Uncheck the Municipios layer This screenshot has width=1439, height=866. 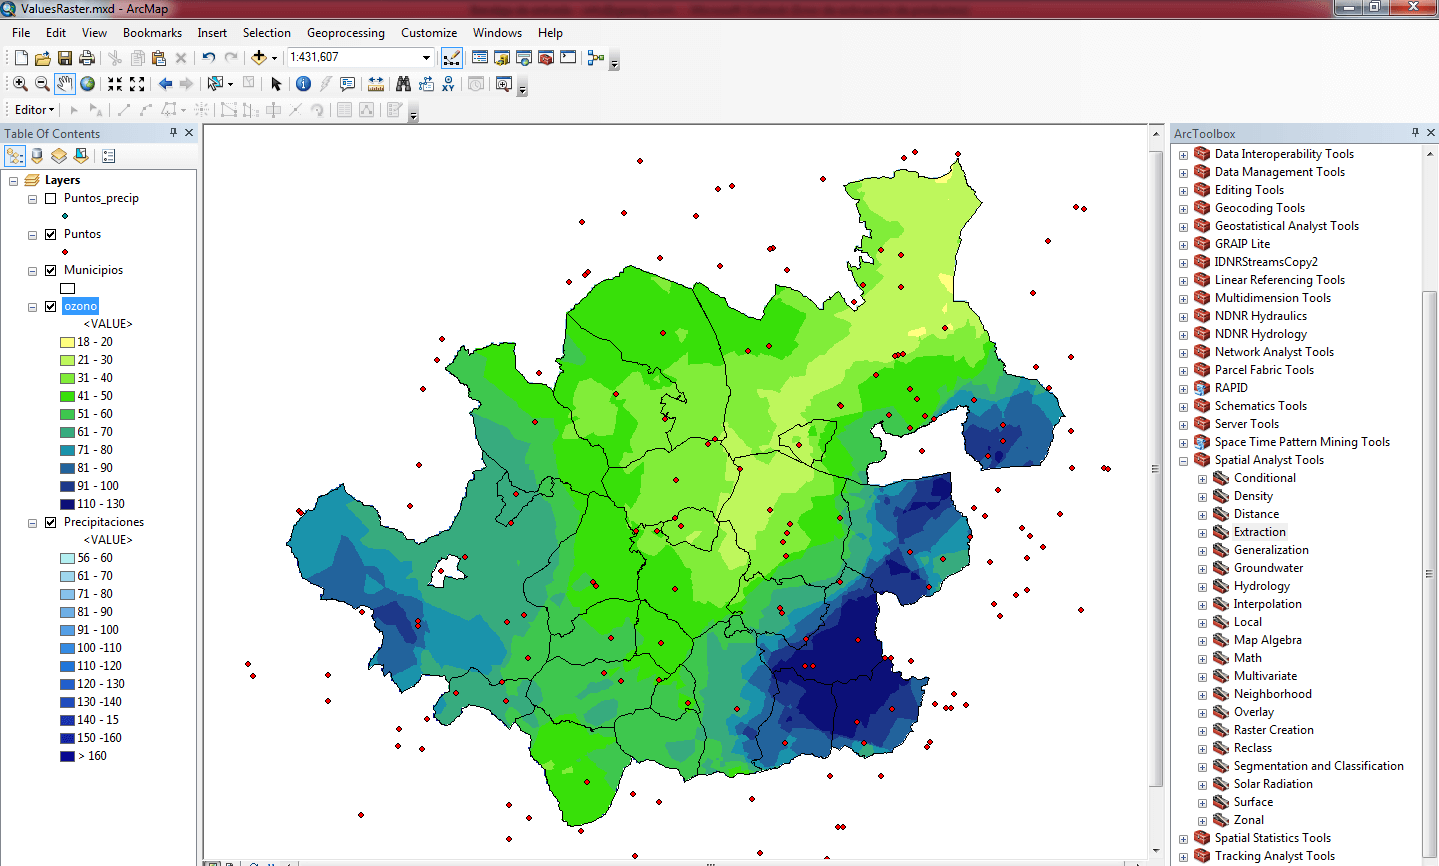pos(51,270)
